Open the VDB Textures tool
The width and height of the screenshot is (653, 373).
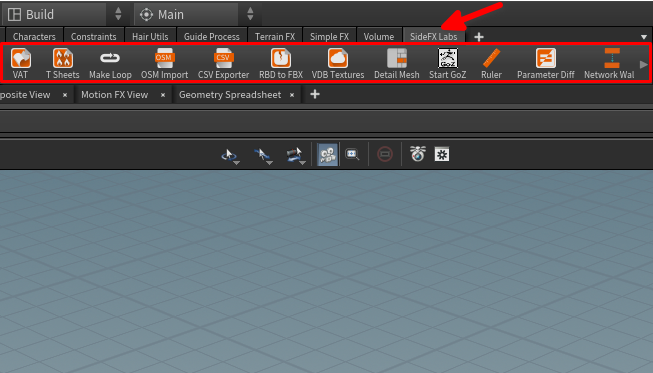coord(338,63)
